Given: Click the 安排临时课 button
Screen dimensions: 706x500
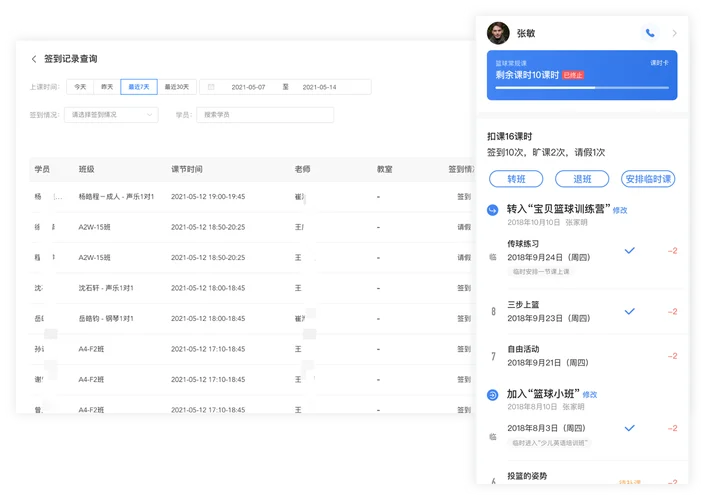Looking at the screenshot, I should [648, 179].
